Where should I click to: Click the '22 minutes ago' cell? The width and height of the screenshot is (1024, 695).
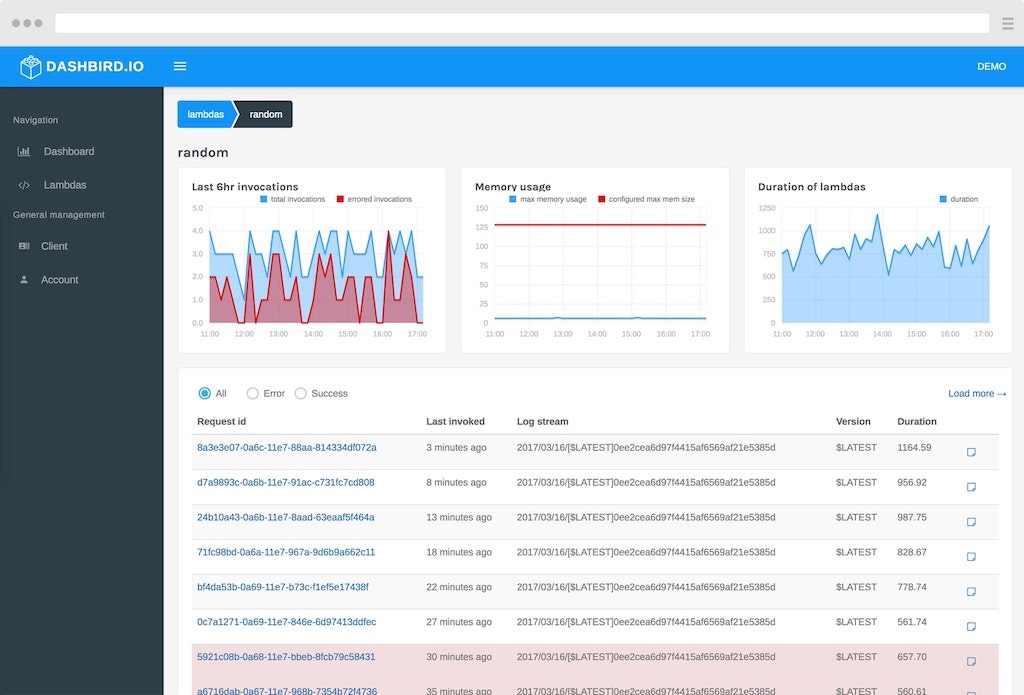tap(459, 587)
